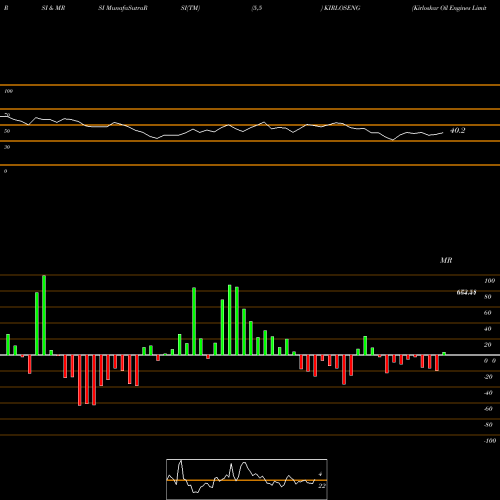Click the 70 level label on RSI chart

pyautogui.click(x=7, y=115)
